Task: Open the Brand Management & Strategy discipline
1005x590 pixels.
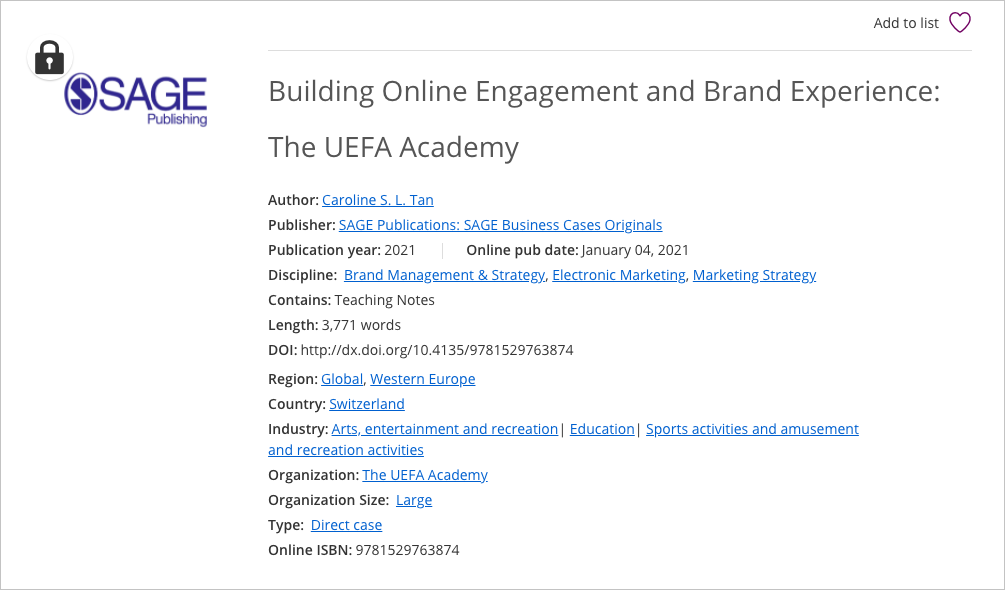Action: [444, 274]
